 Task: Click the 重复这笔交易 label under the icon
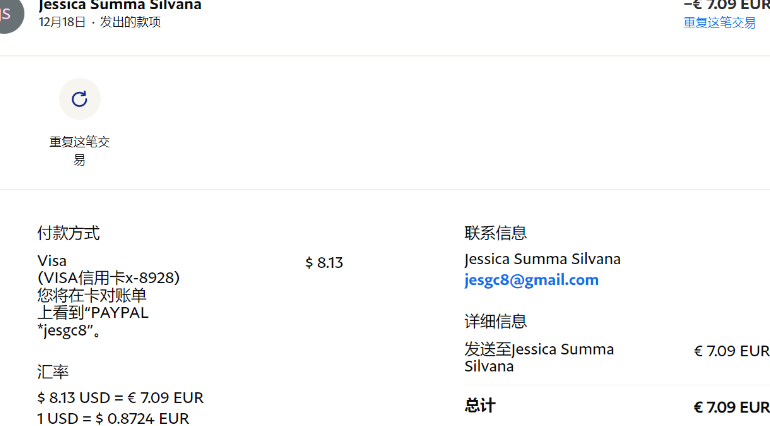[x=80, y=151]
